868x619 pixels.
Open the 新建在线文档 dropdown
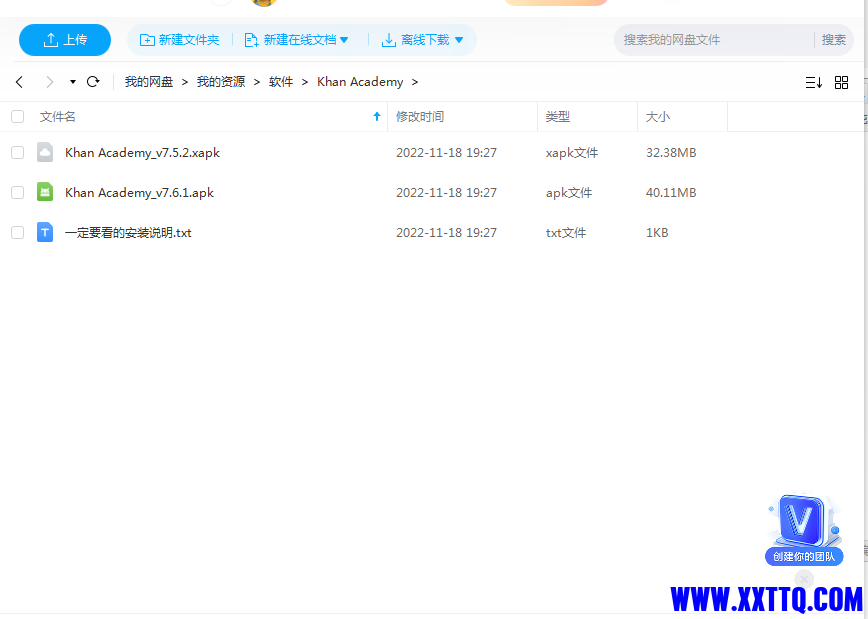click(x=296, y=40)
